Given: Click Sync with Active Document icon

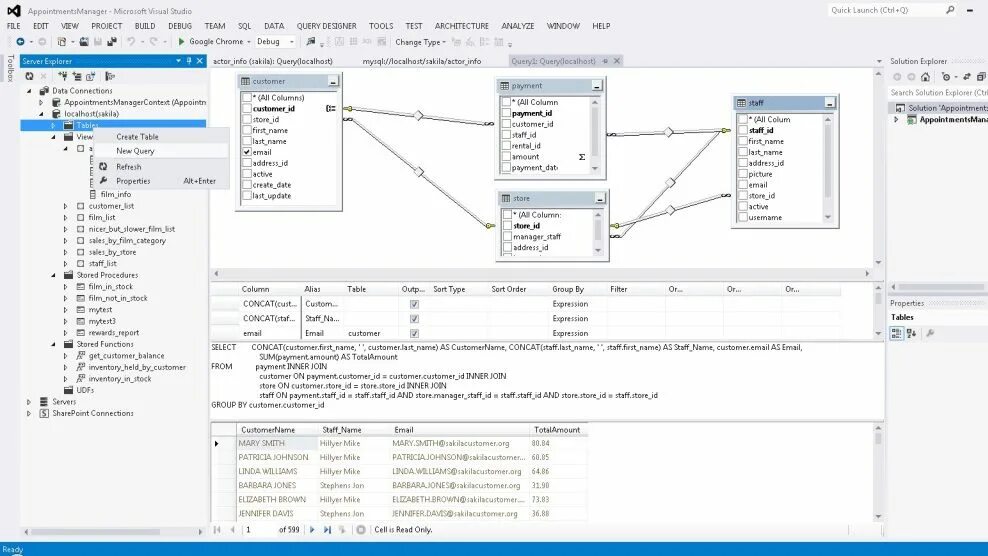Looking at the screenshot, I should (967, 77).
